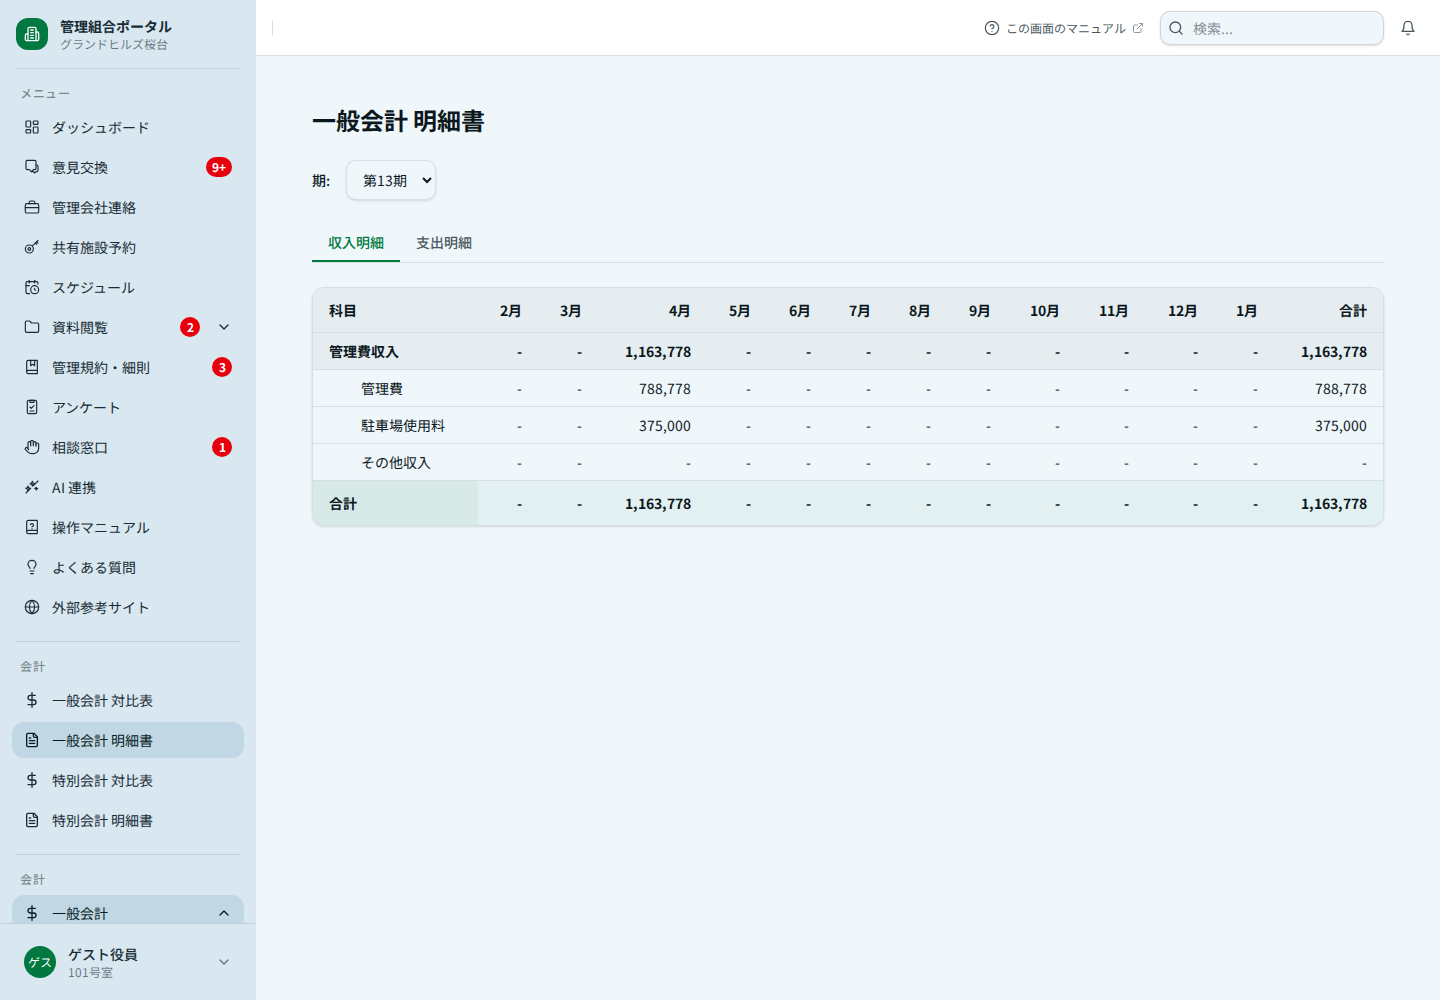
Task: Go to スケジュール menu item
Action: tap(128, 287)
